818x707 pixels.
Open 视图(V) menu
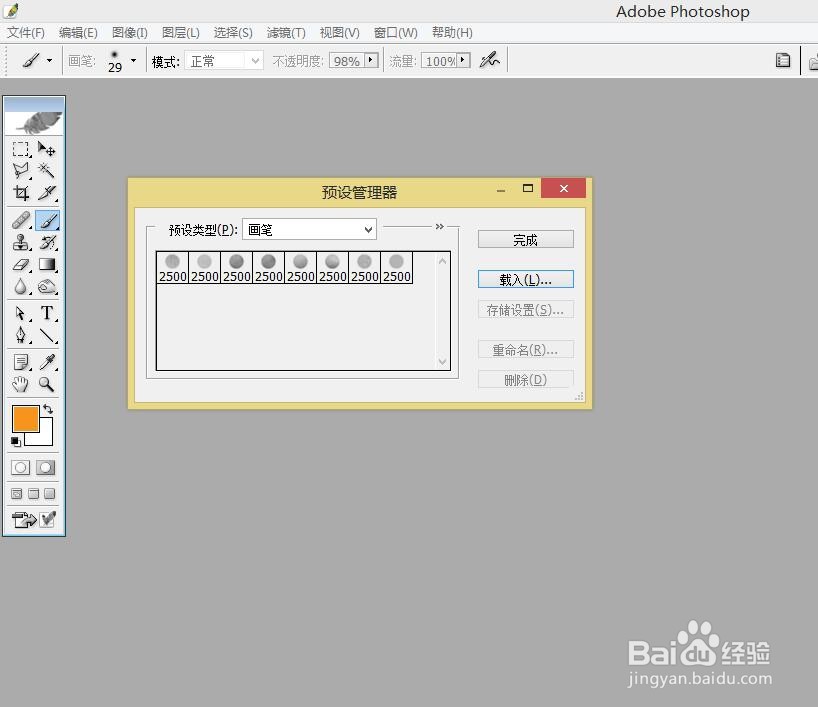[340, 33]
